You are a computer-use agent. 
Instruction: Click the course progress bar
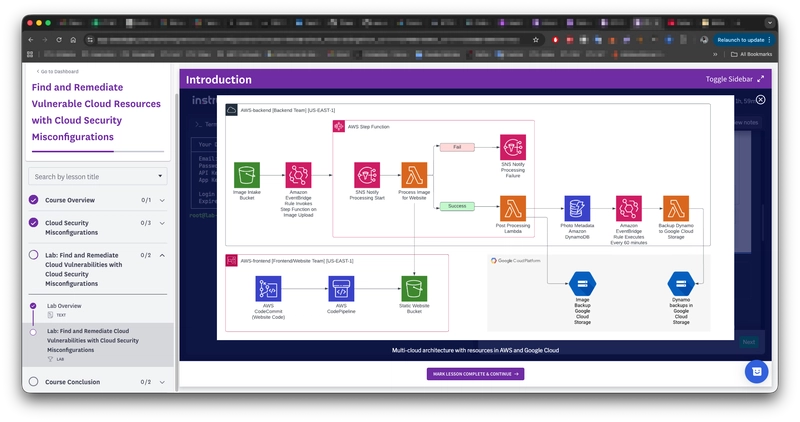pos(98,152)
